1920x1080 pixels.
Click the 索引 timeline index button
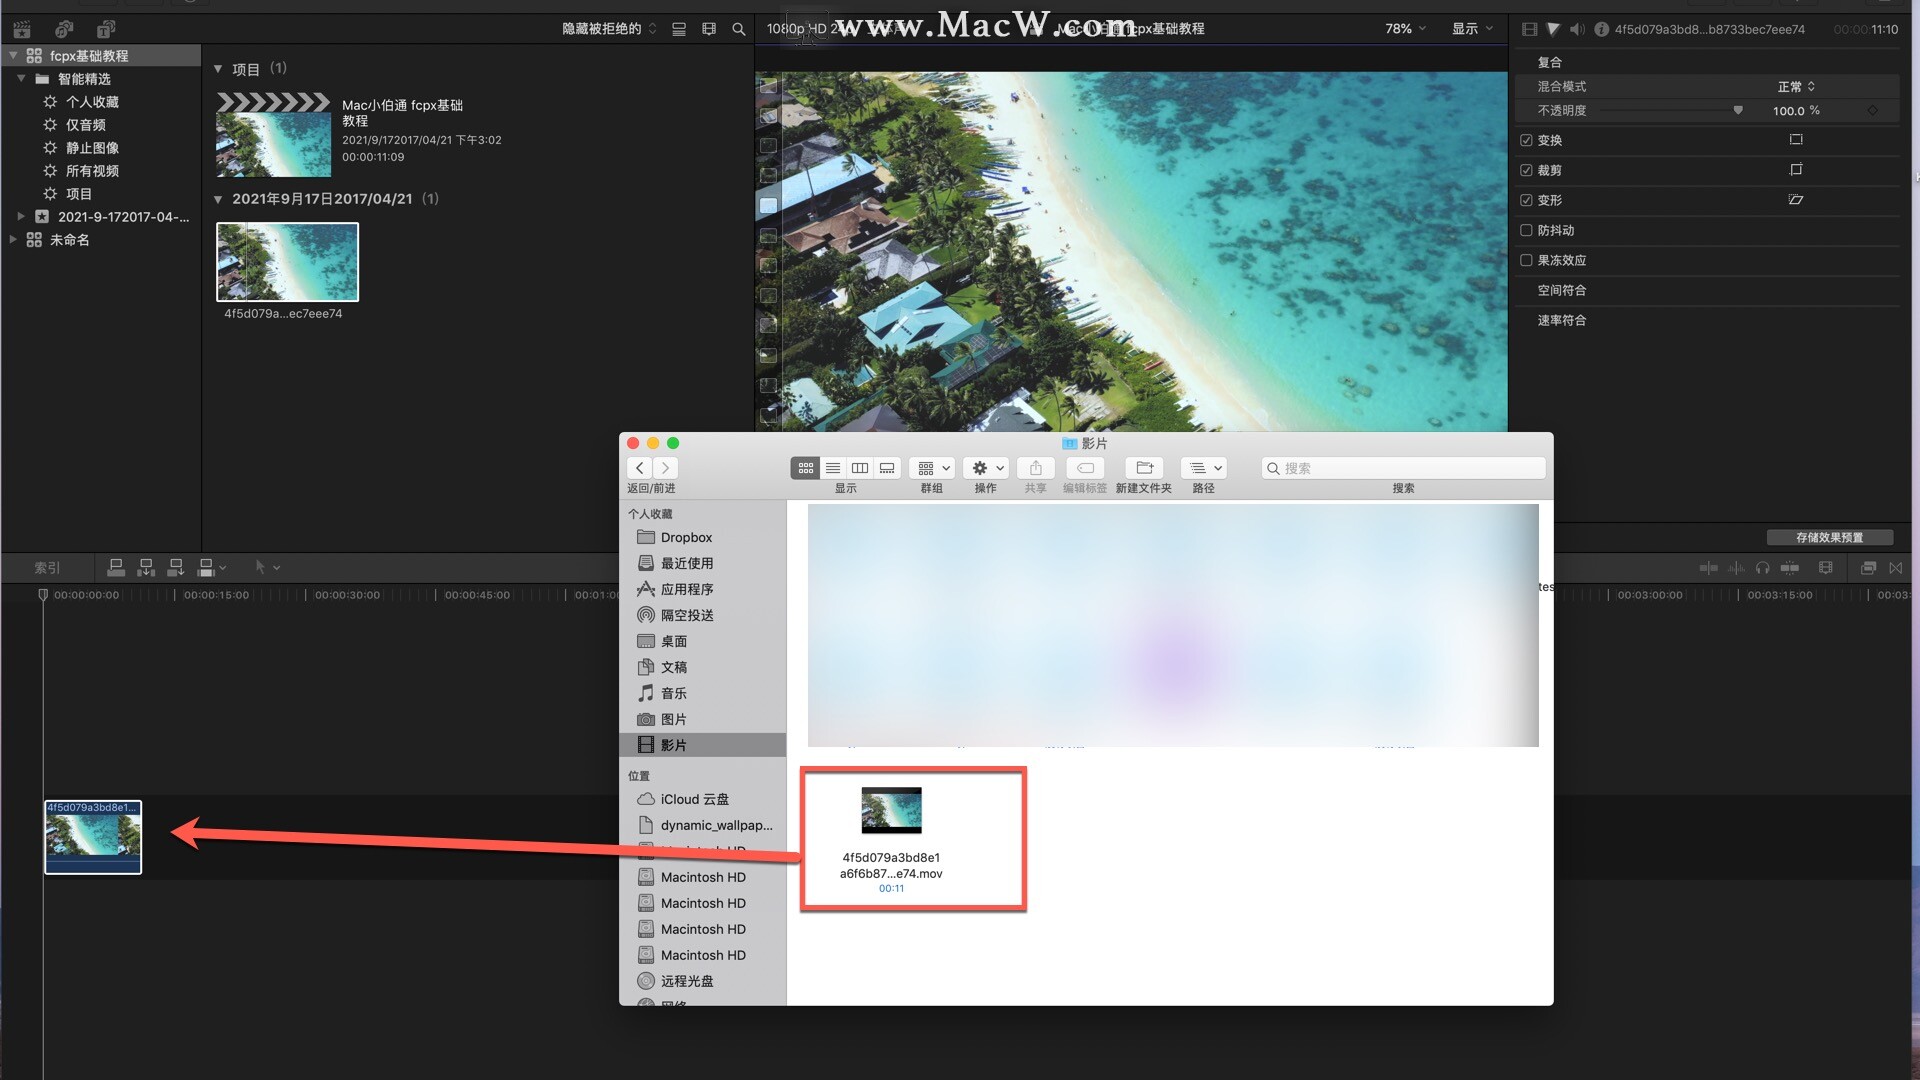pyautogui.click(x=47, y=568)
